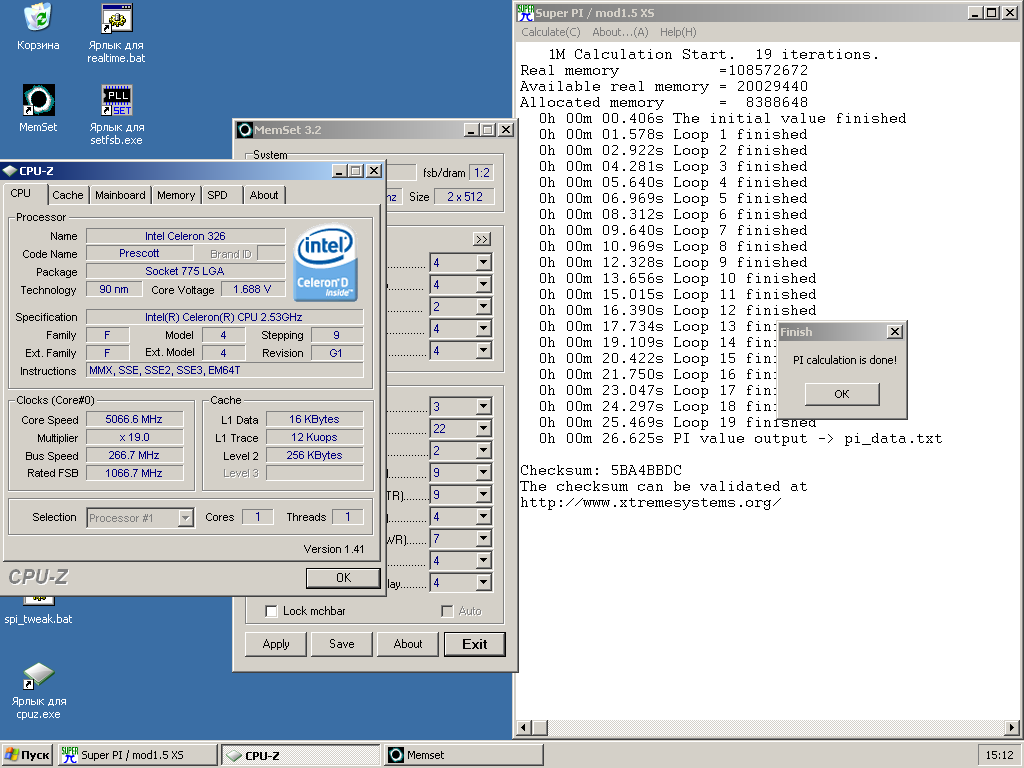Expand the MemSet dropdown showing 3
The height and width of the screenshot is (768, 1024).
coord(483,406)
